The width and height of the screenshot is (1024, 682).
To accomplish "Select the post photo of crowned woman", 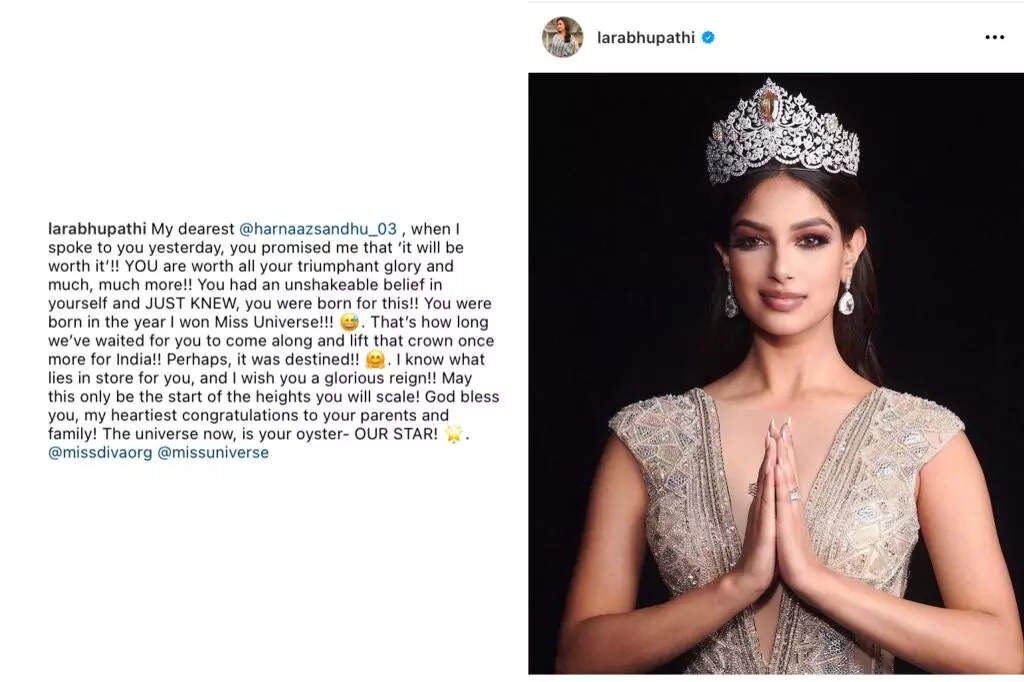I will [x=776, y=373].
